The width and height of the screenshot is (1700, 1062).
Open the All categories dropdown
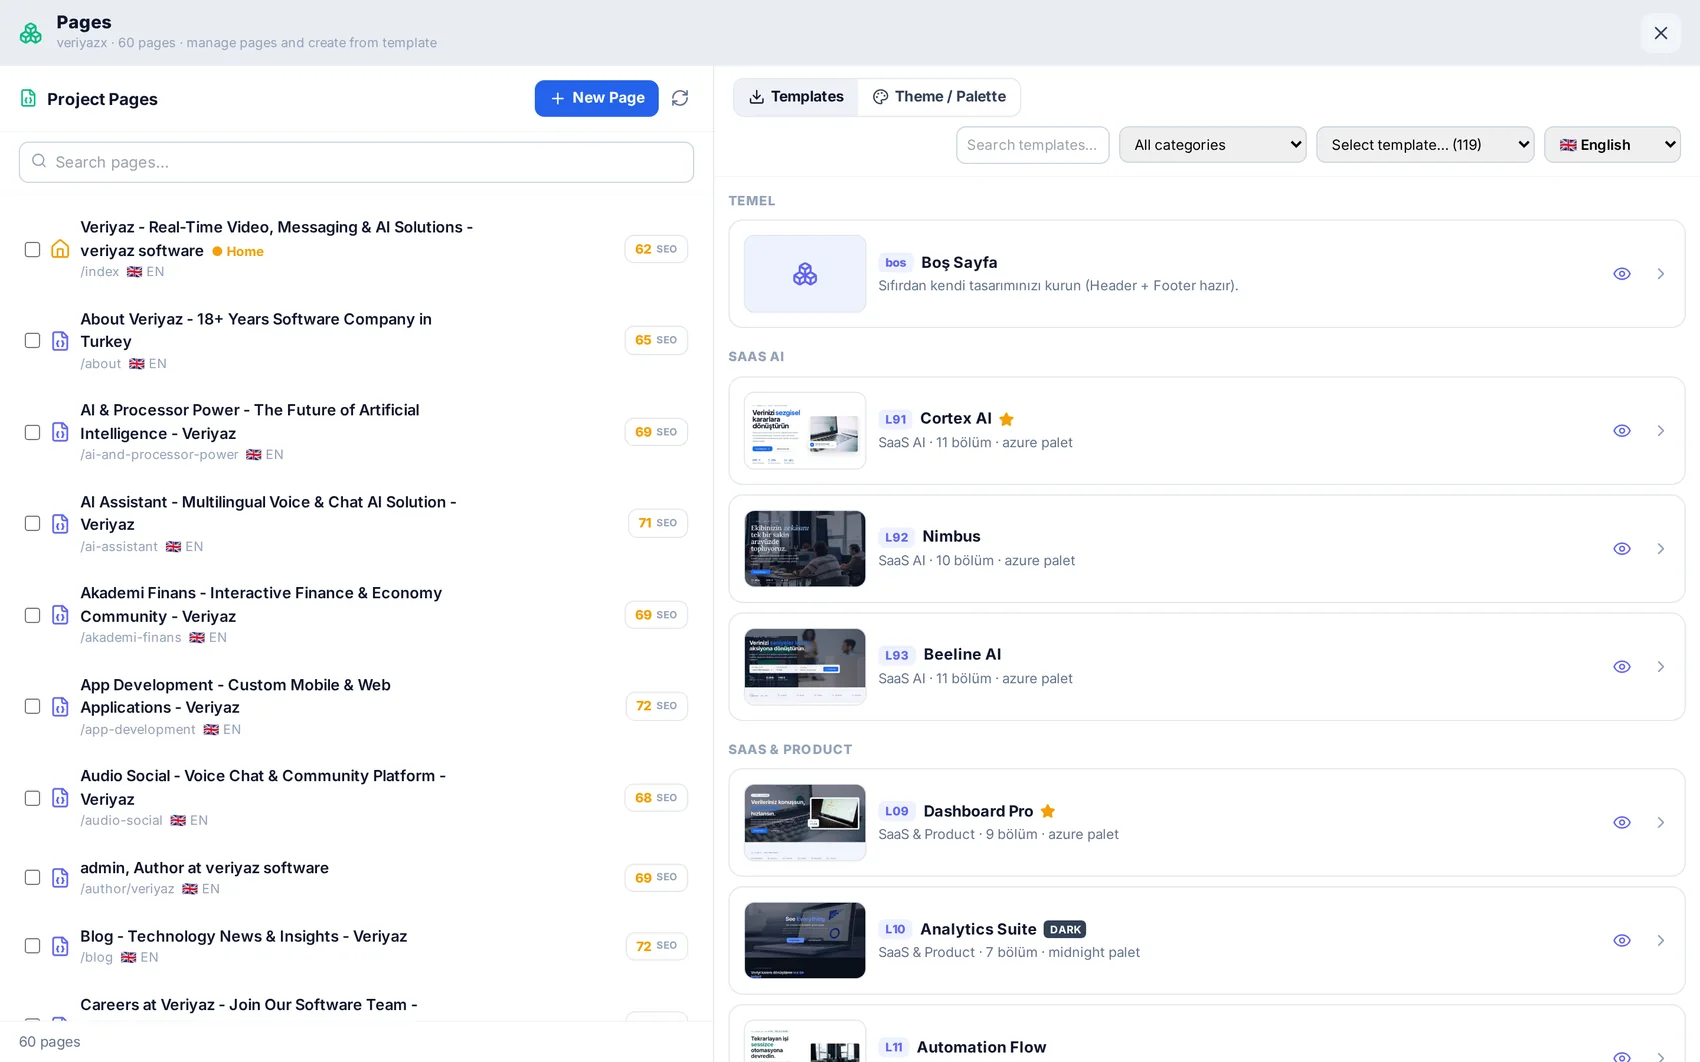coord(1213,145)
